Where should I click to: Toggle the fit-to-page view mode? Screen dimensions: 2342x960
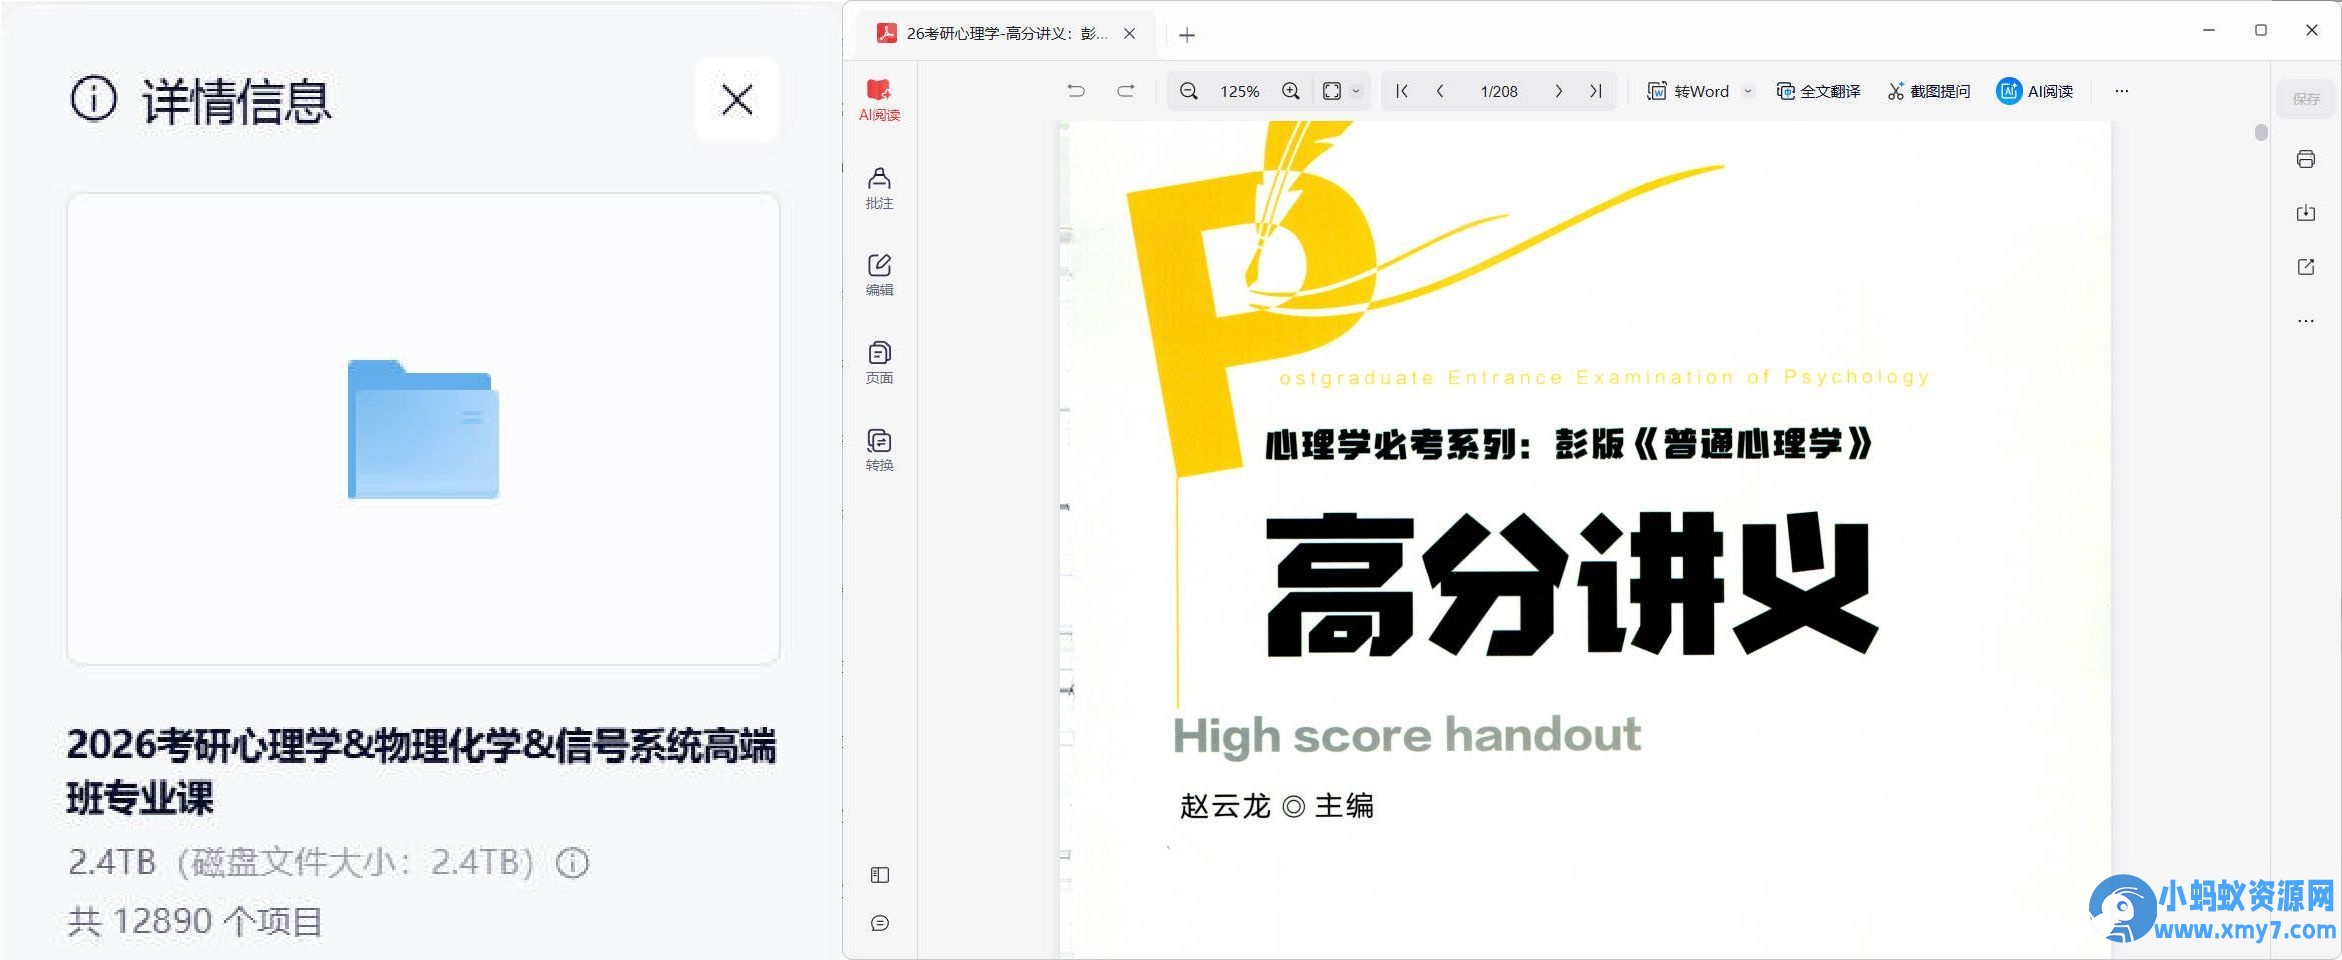point(1330,90)
